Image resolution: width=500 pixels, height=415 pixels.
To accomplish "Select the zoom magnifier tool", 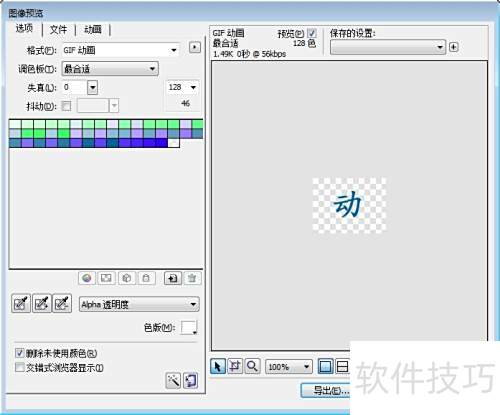I will tap(252, 367).
